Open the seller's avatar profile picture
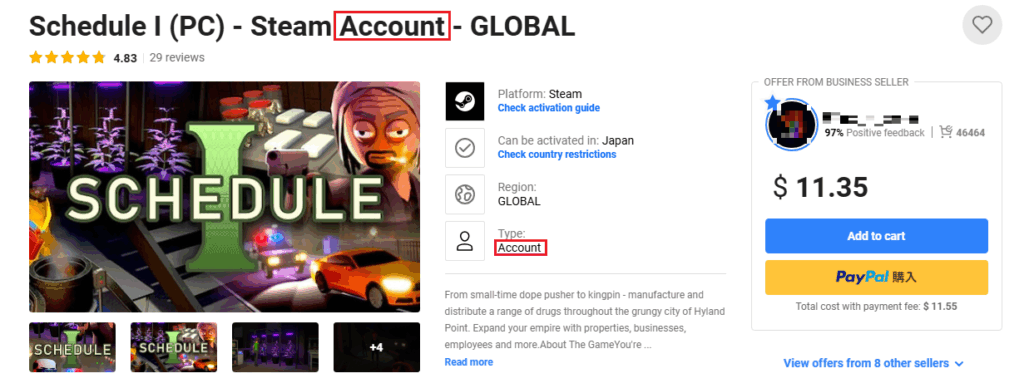1024x388 pixels. tap(792, 125)
